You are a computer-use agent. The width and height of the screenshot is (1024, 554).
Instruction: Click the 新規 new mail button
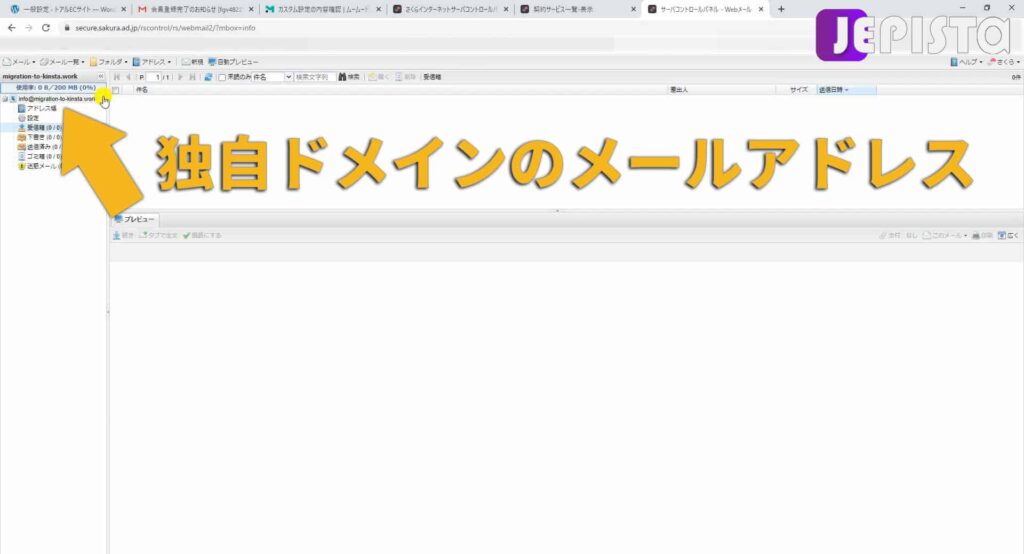[x=192, y=62]
